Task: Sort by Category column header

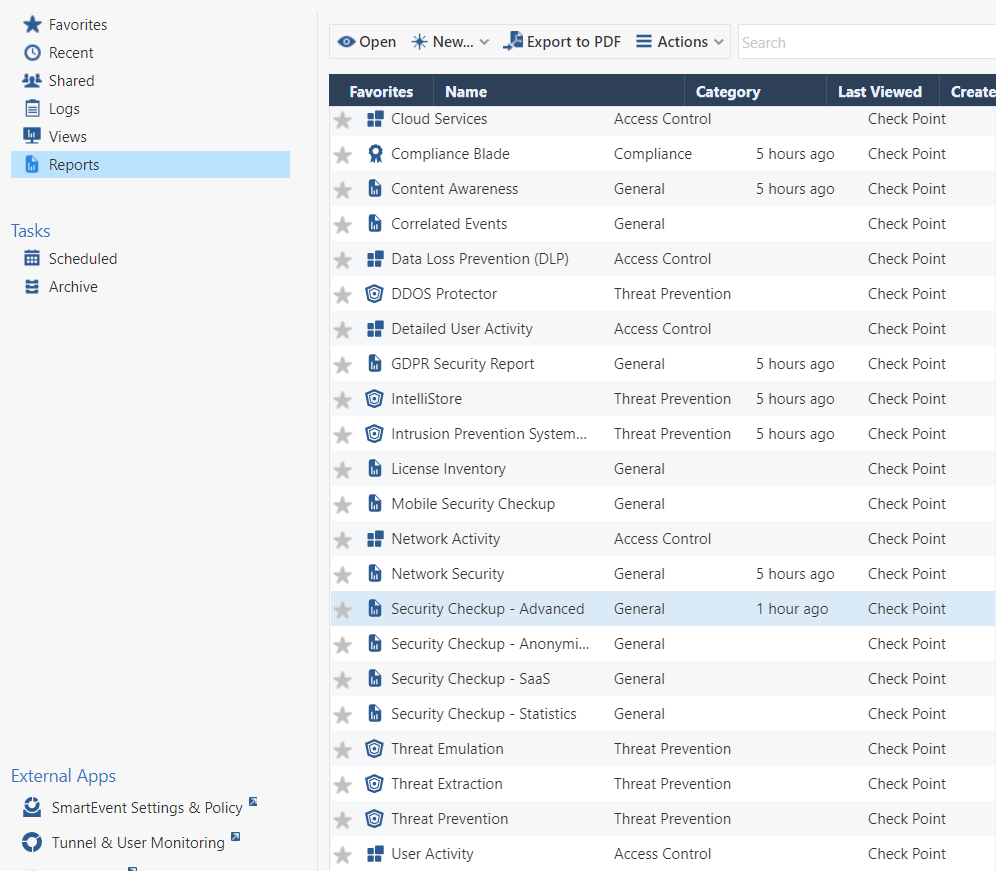Action: (728, 91)
